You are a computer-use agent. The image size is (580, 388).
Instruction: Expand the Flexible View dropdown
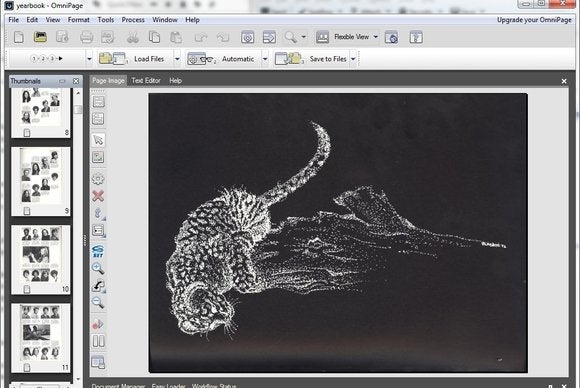(x=375, y=37)
